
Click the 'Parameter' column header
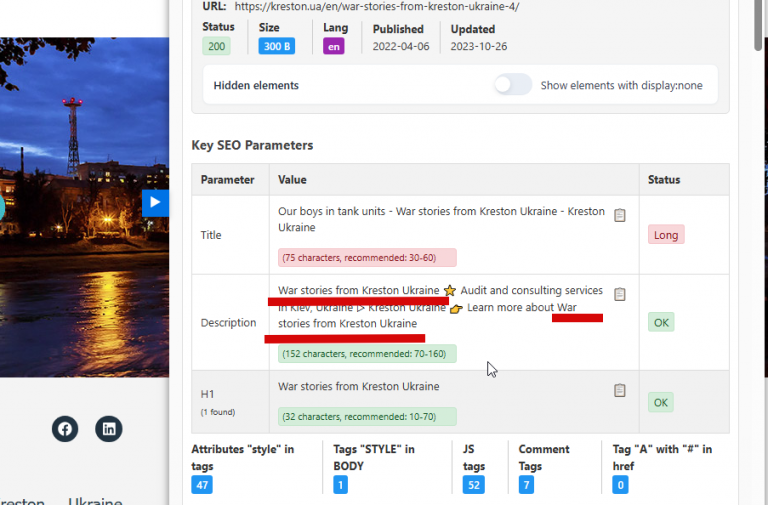[x=227, y=180]
